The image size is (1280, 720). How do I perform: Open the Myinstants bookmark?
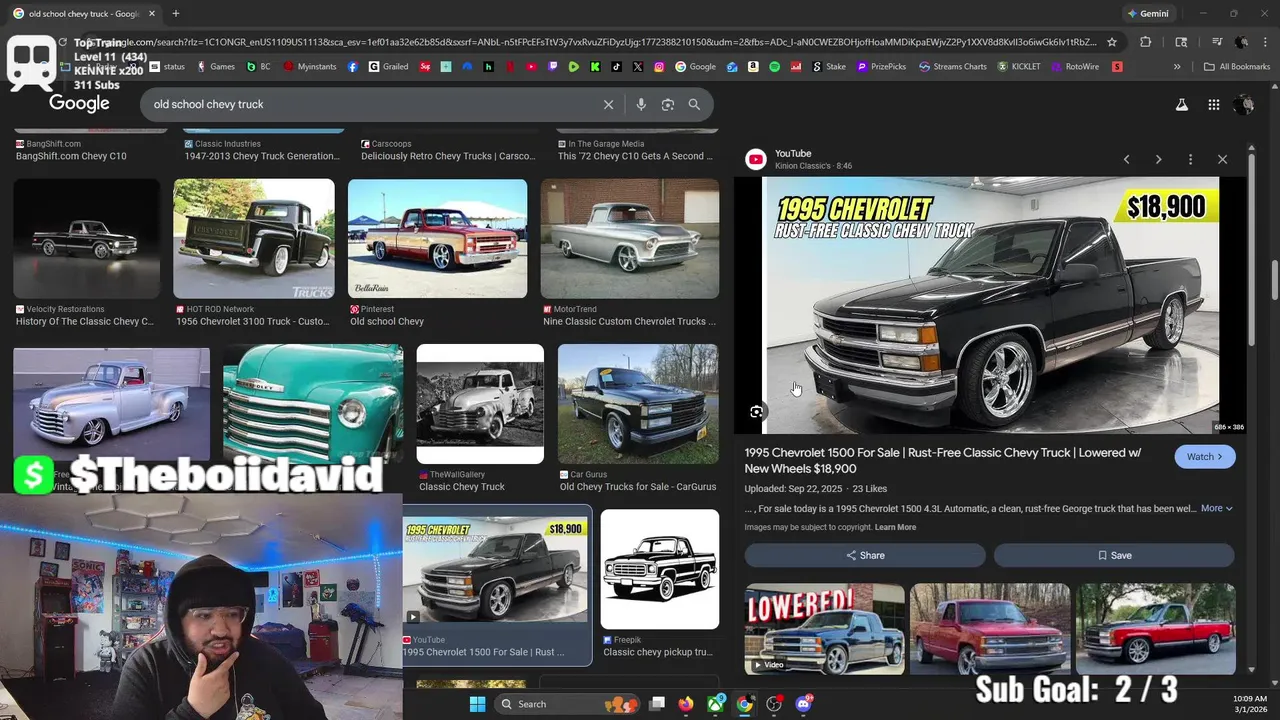pyautogui.click(x=310, y=67)
